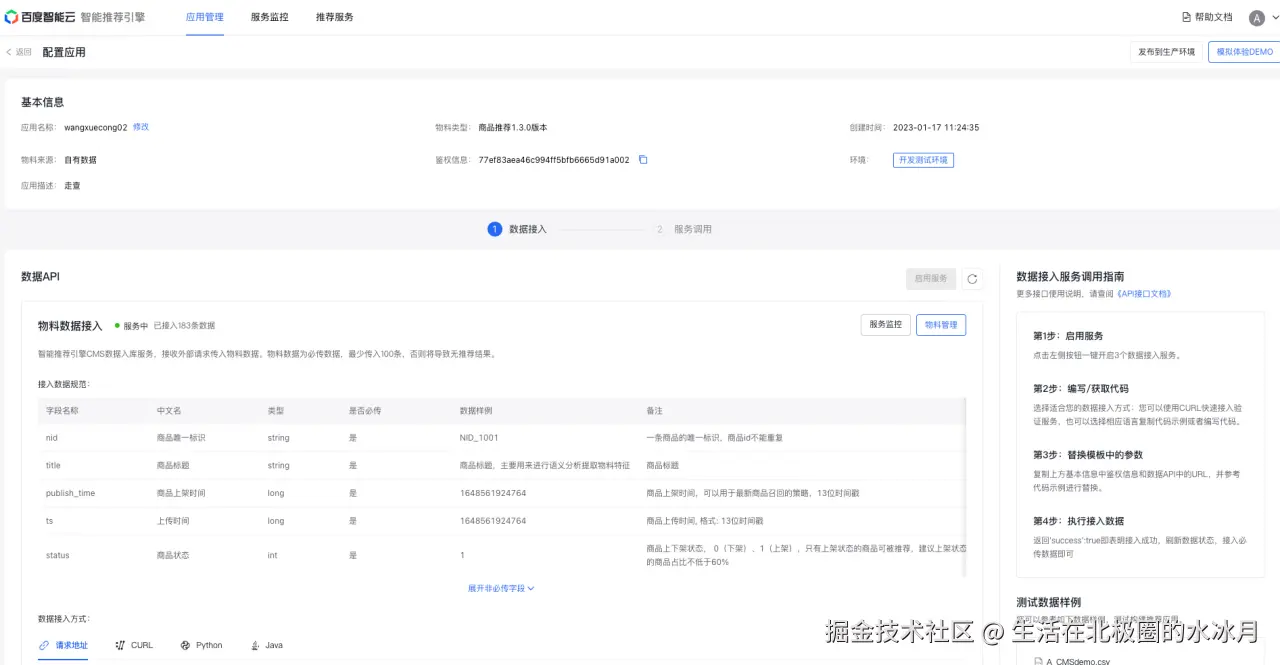Click the Baidu AI Cloud logo
This screenshot has width=1280, height=665.
(x=38, y=17)
